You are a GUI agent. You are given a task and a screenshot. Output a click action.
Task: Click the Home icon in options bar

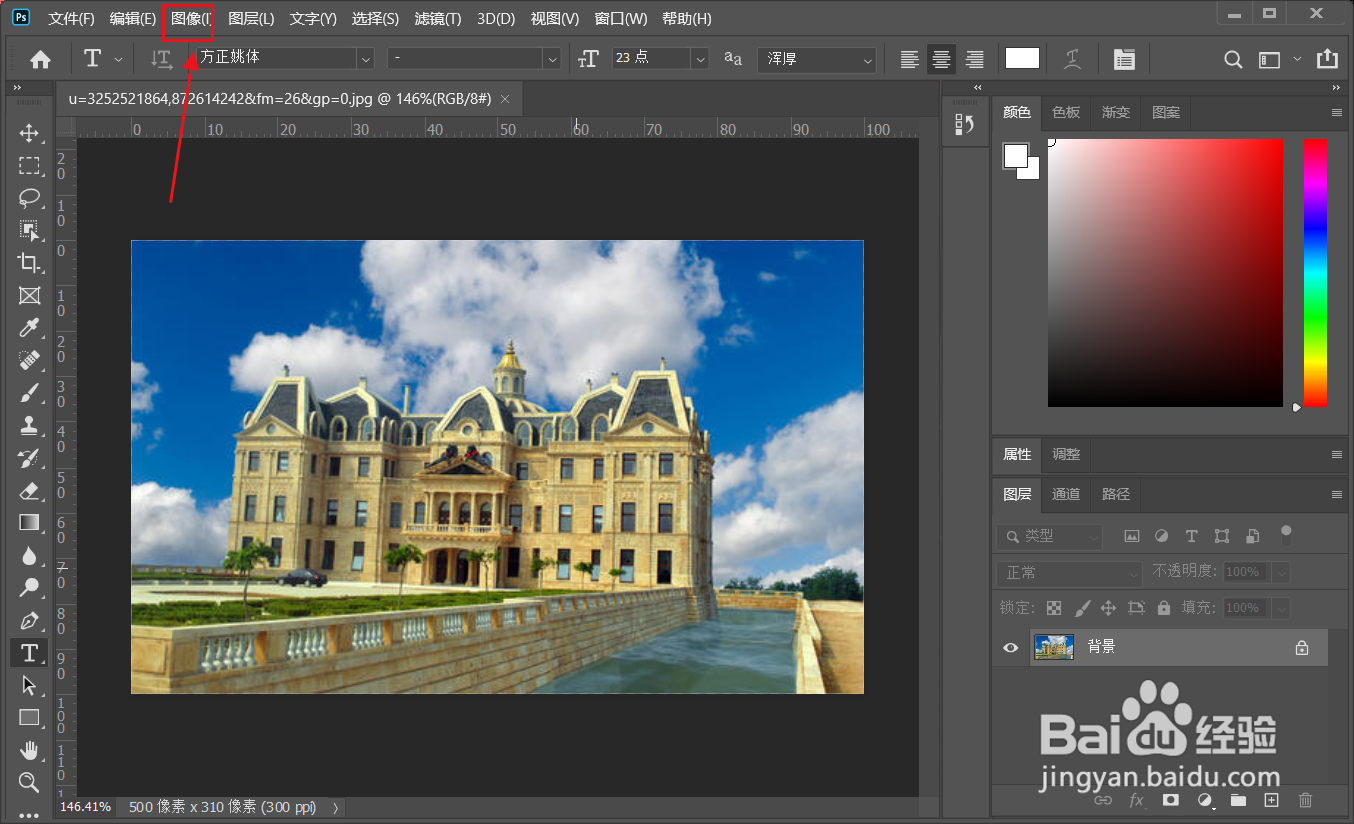point(40,59)
